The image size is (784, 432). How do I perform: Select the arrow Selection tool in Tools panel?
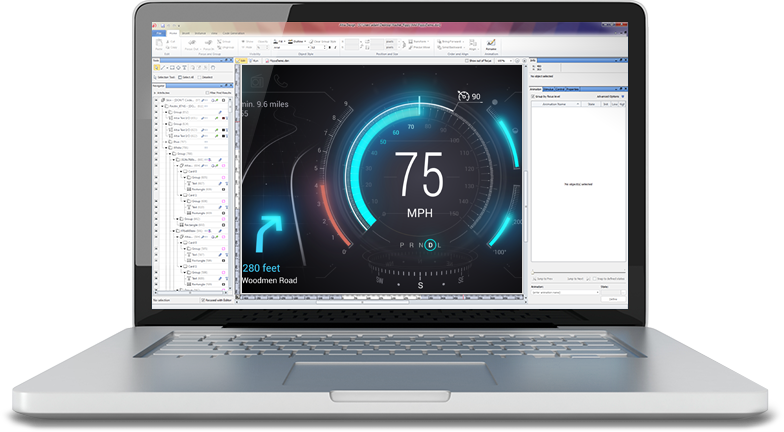coord(156,68)
